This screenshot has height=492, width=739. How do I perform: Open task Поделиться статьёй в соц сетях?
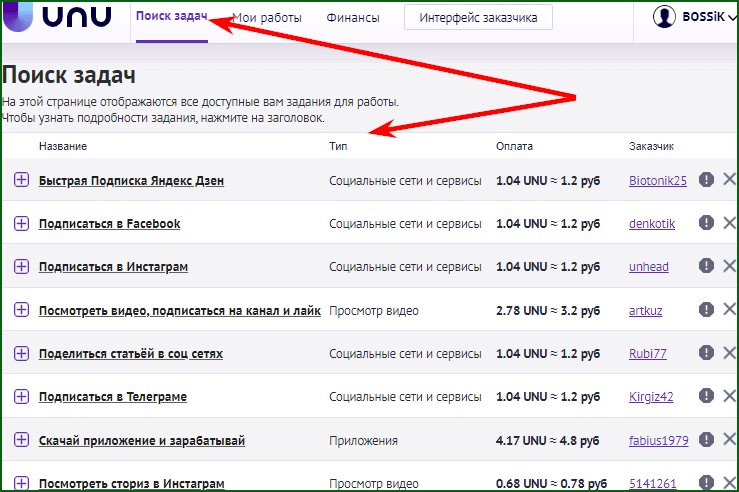[x=131, y=353]
